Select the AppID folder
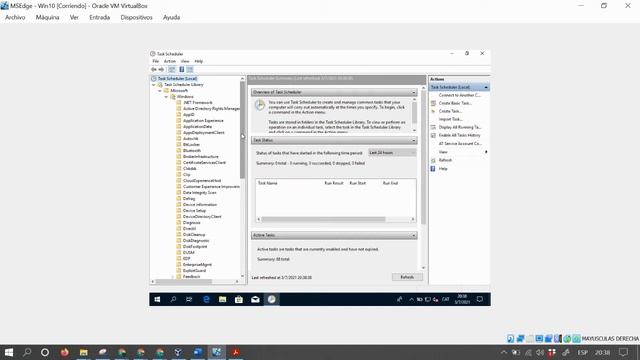 (189, 115)
